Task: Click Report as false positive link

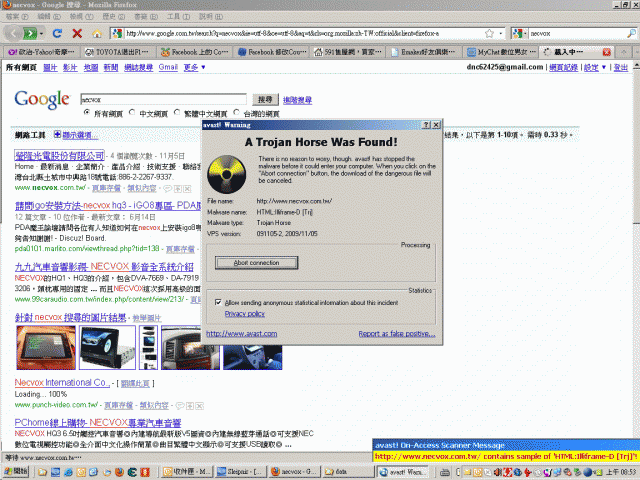Action: point(397,333)
